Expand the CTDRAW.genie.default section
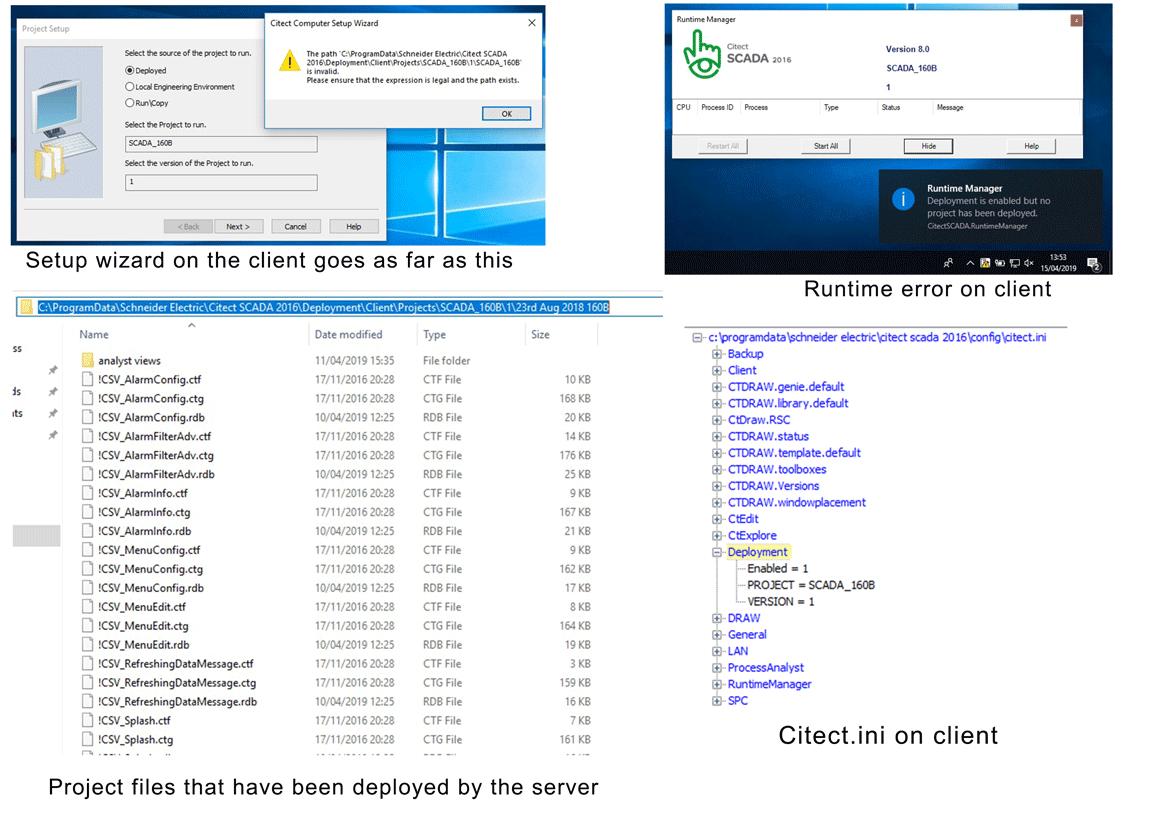1158x819 pixels. coord(716,387)
